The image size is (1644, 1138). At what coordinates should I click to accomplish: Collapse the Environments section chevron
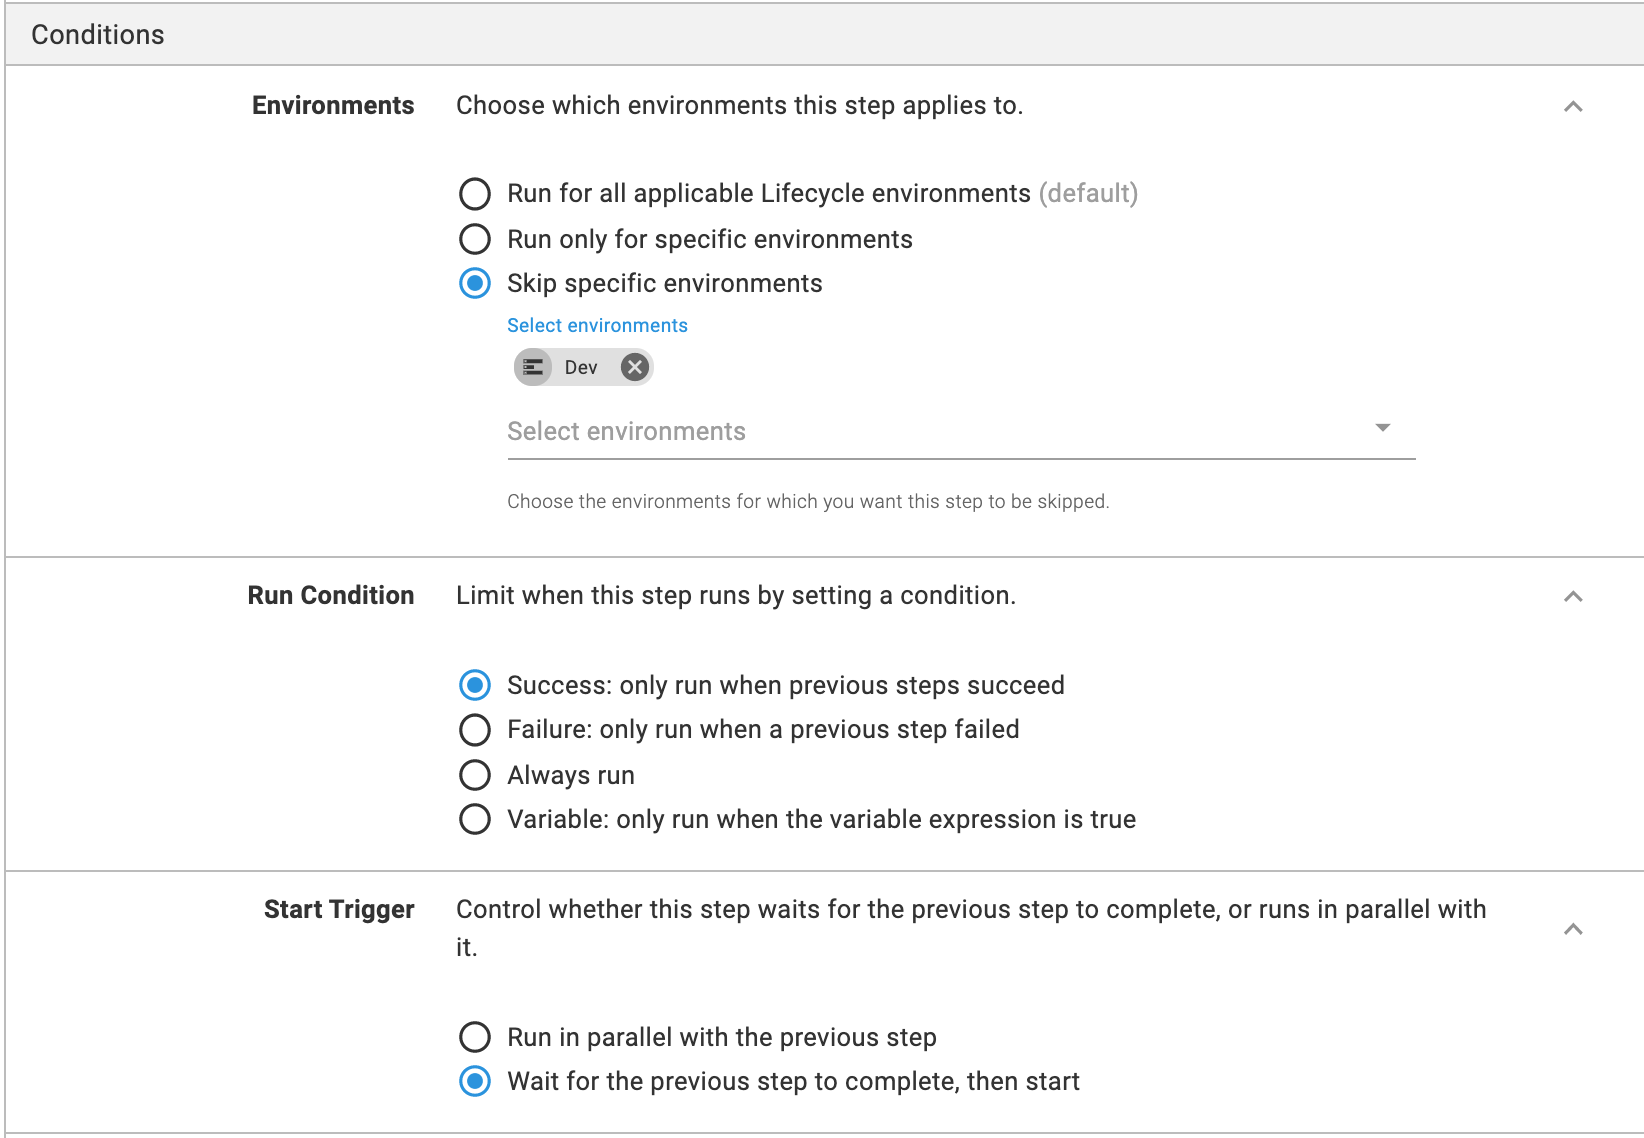click(1573, 106)
